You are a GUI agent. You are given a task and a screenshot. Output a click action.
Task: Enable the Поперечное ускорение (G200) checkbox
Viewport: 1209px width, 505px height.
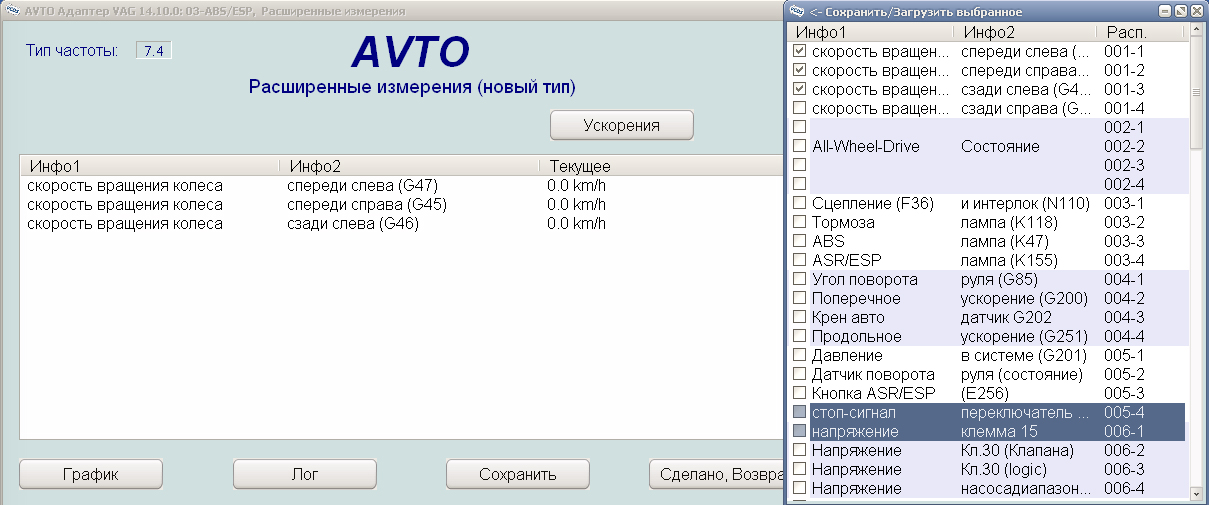pos(799,298)
